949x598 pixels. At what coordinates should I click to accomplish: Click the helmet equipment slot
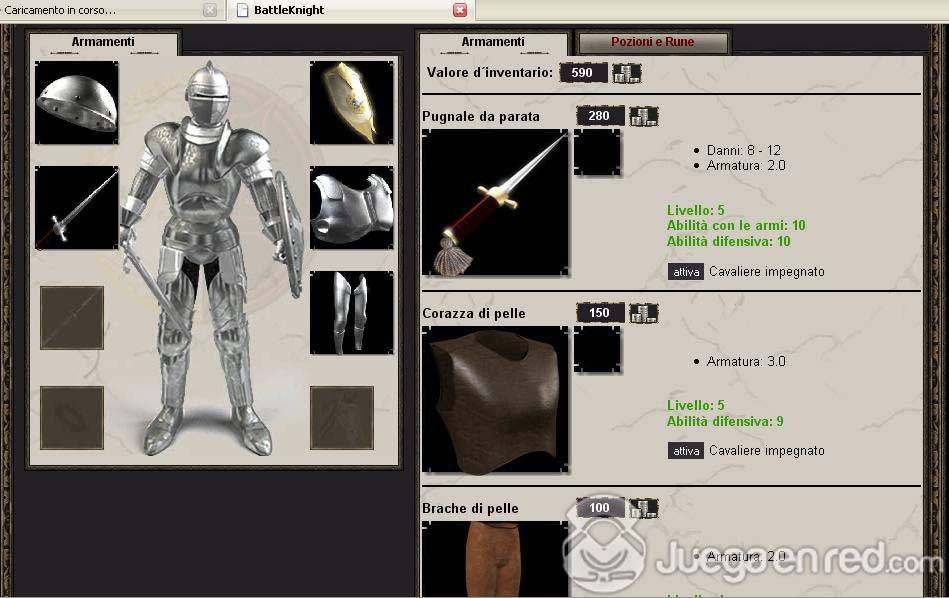point(76,103)
